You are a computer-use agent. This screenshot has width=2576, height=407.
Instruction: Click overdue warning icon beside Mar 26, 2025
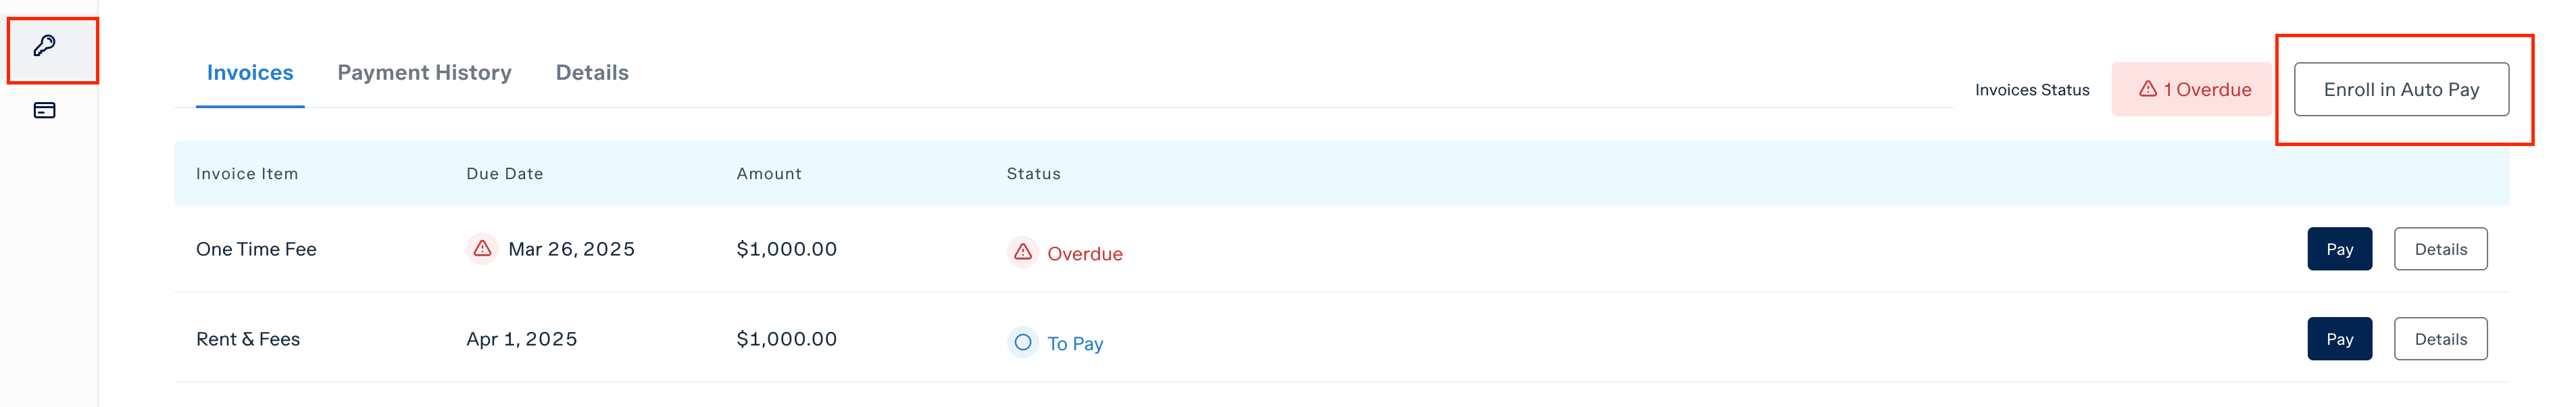pyautogui.click(x=482, y=248)
